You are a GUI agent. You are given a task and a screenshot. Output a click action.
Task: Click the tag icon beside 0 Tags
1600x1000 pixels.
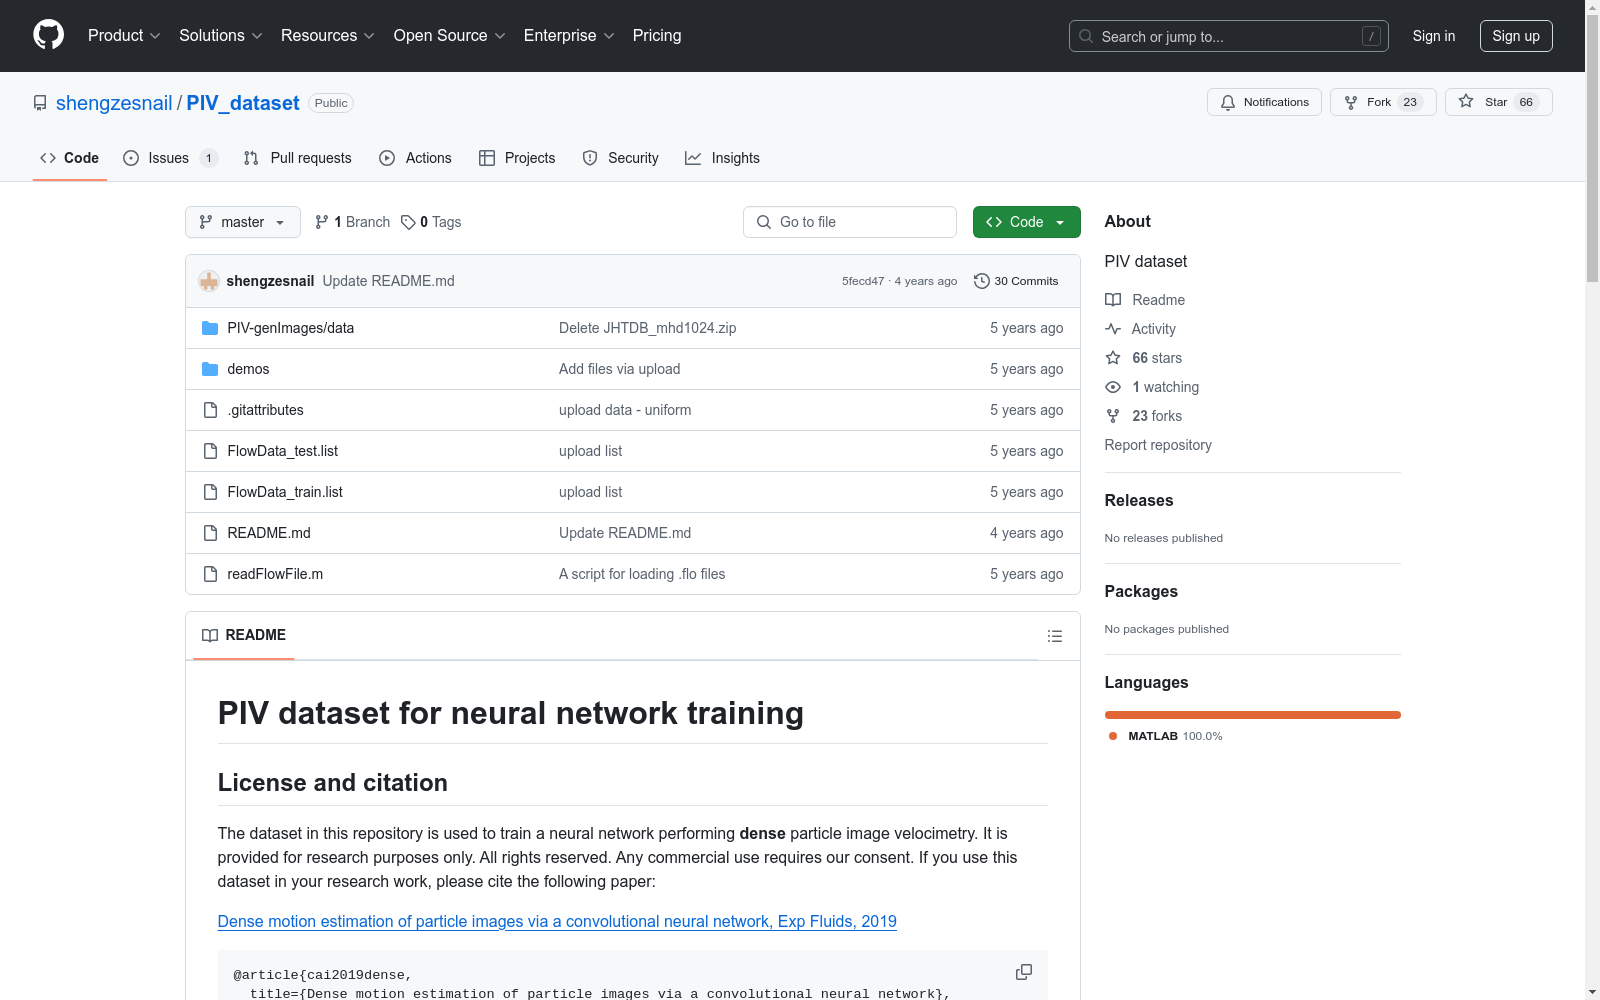click(x=408, y=222)
